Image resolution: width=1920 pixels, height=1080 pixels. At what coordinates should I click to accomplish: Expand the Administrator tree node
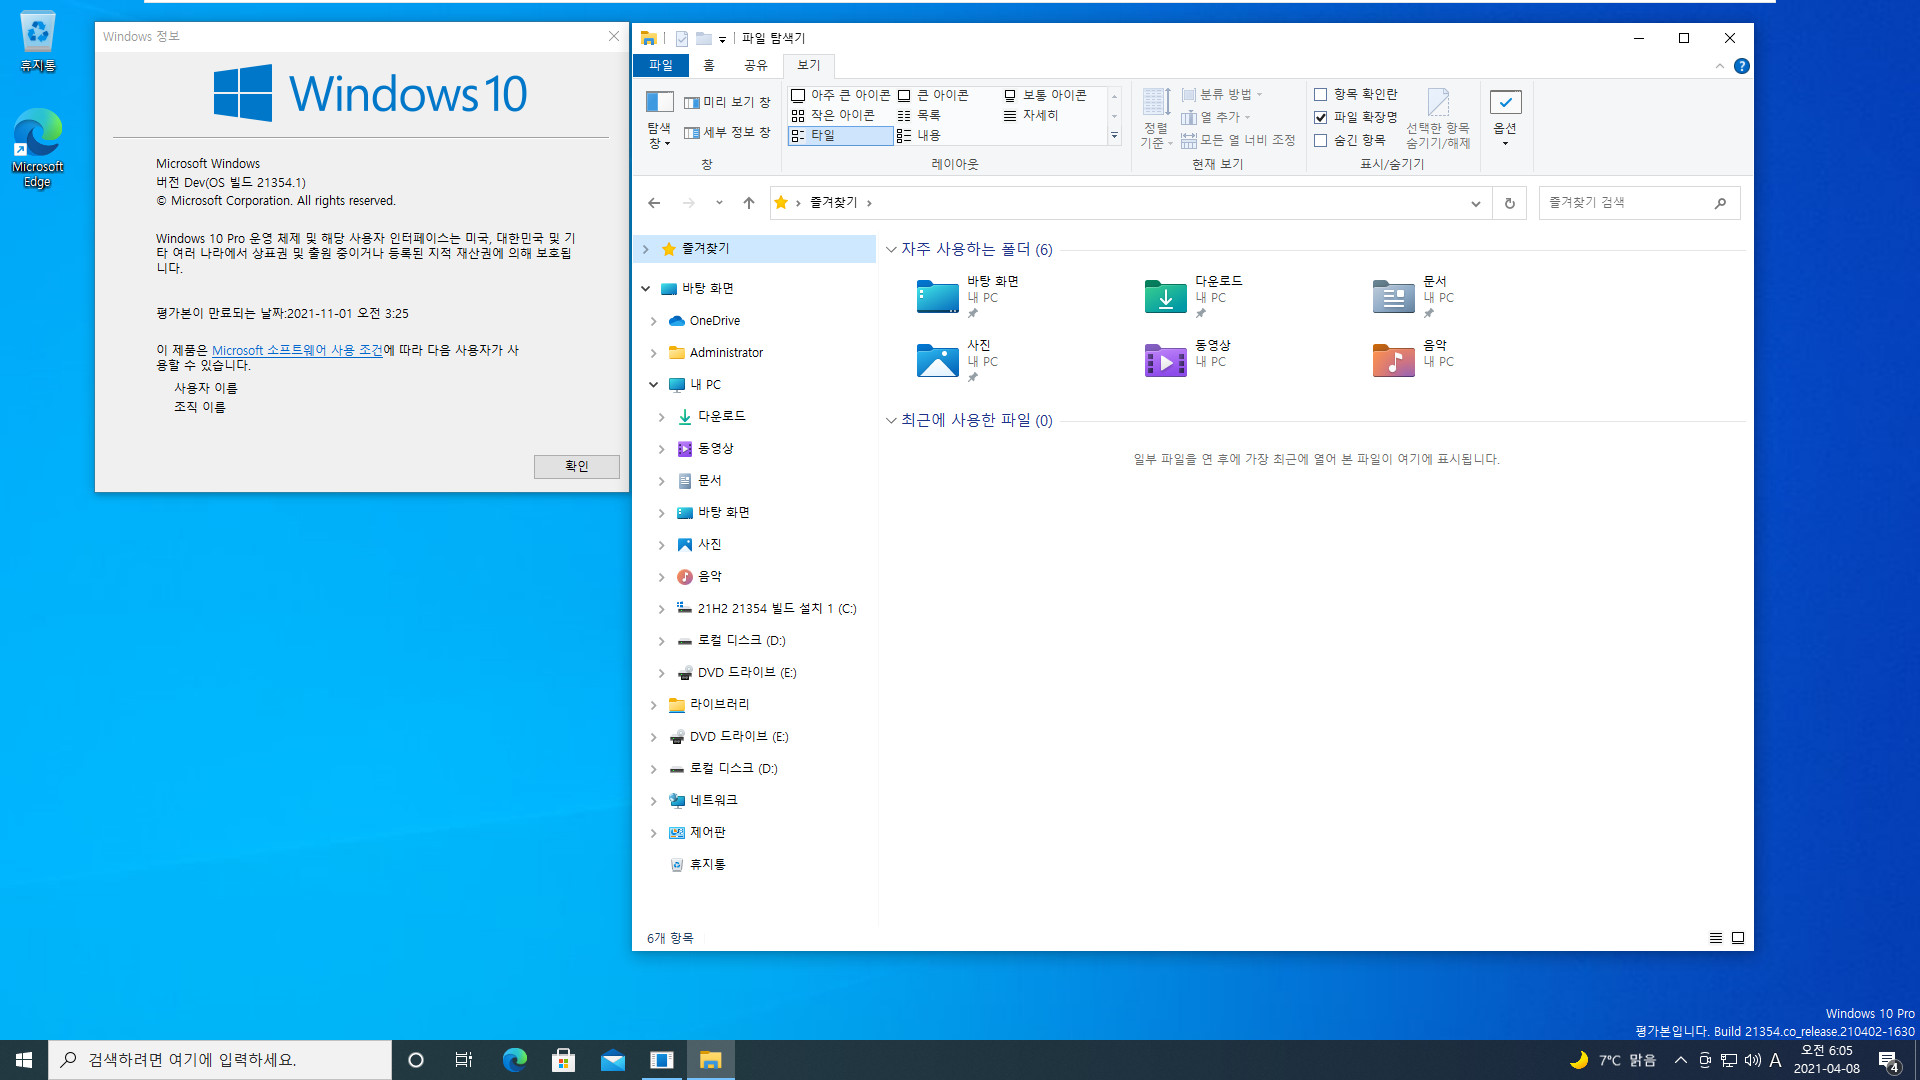click(x=653, y=353)
